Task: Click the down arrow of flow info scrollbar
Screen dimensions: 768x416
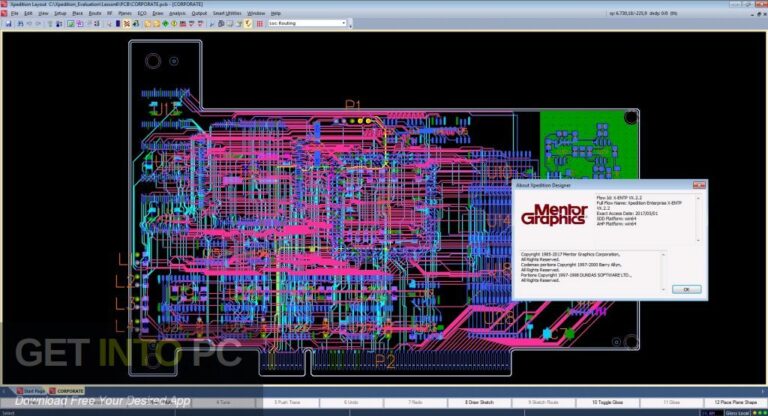Action: [698, 240]
